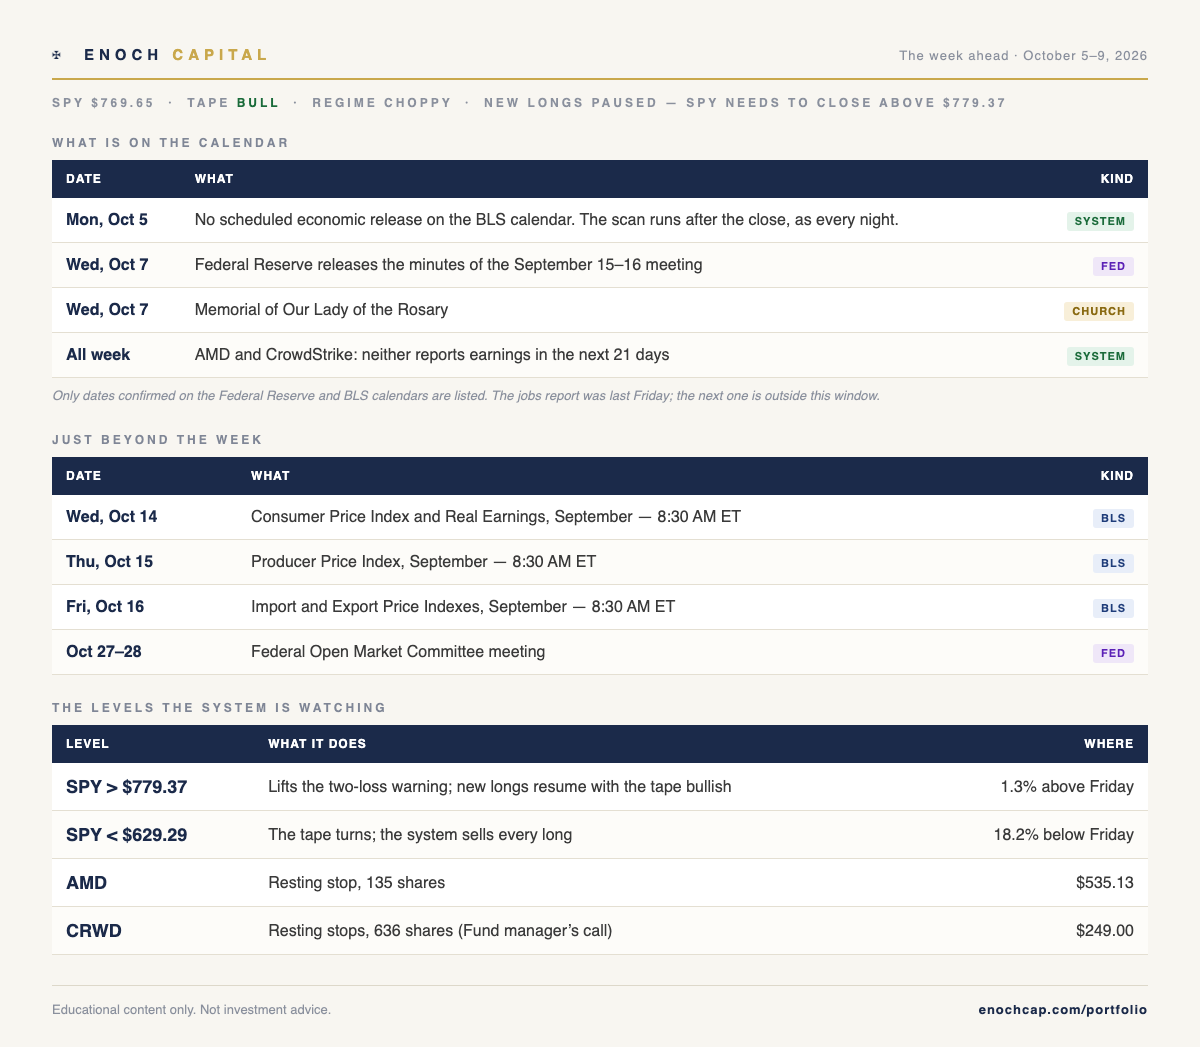Click FED tag in Wed, Oct 7 row

[1113, 266]
